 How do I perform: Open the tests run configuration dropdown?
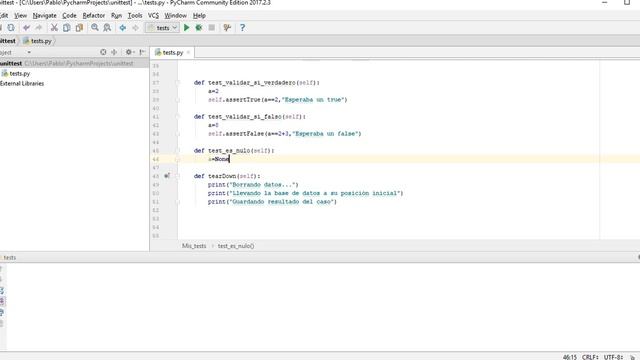[162, 28]
